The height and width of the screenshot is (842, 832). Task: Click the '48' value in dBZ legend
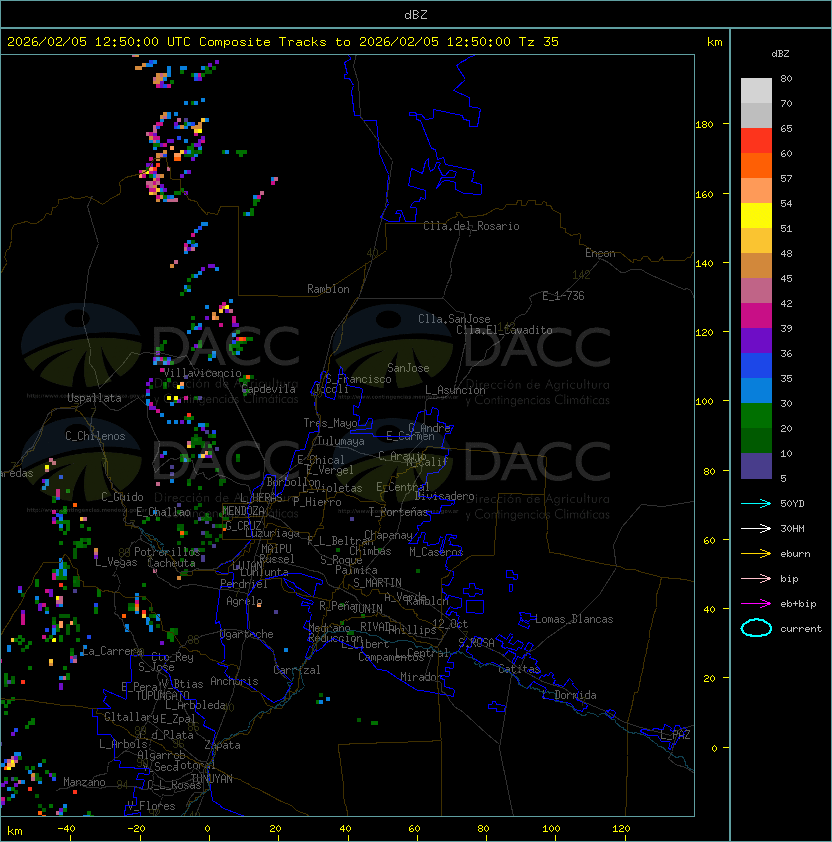tap(786, 253)
